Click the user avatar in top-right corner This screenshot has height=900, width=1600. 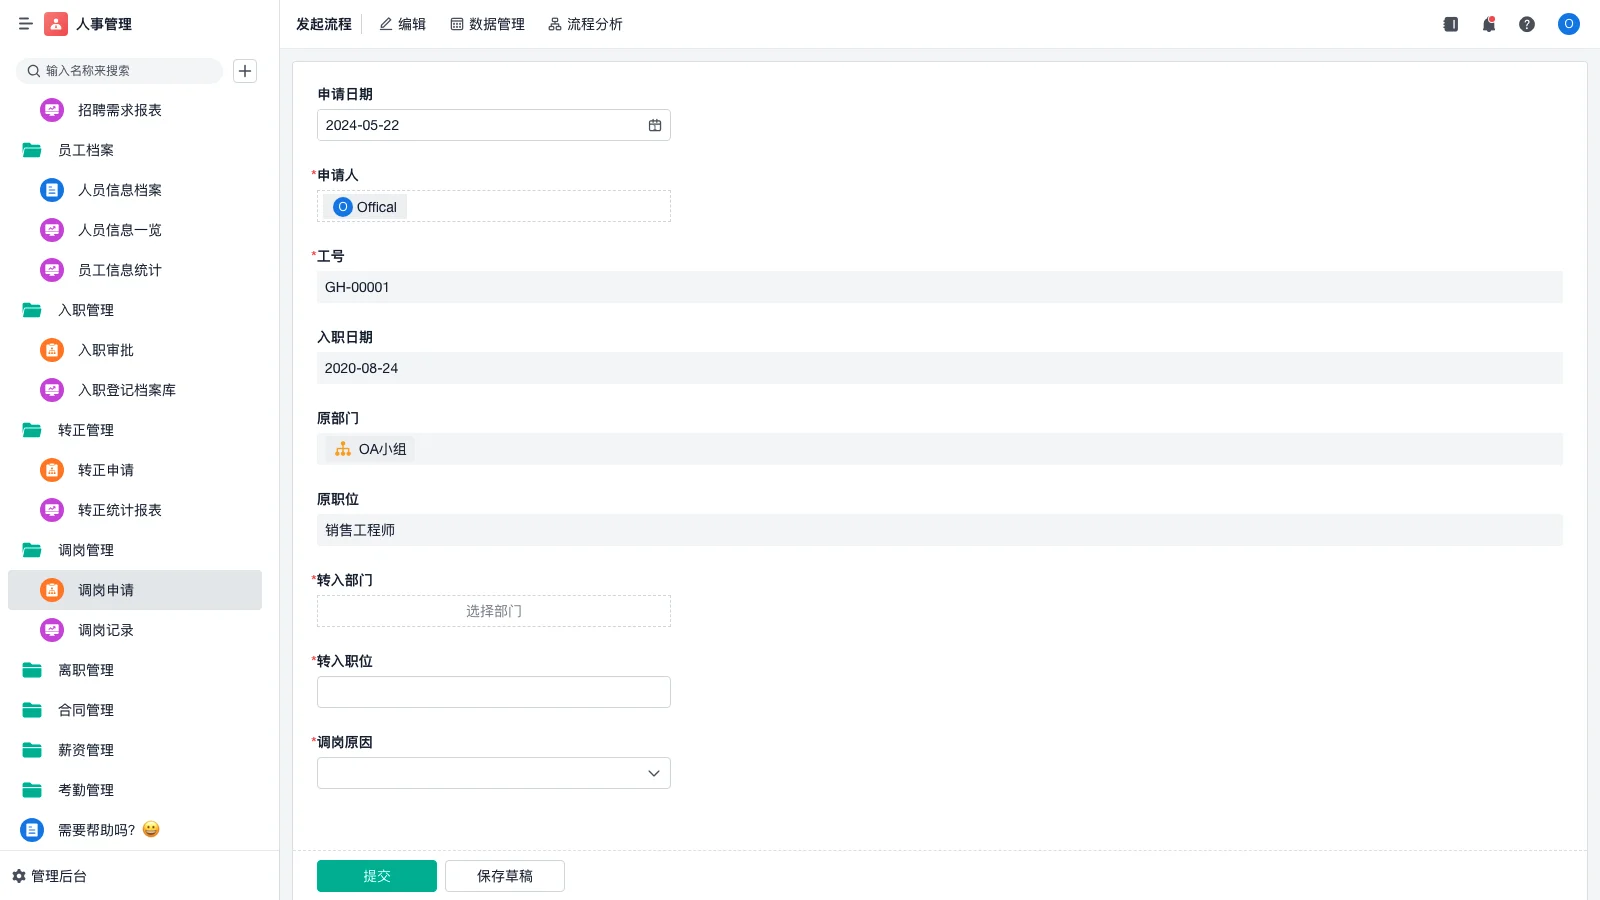[1568, 24]
